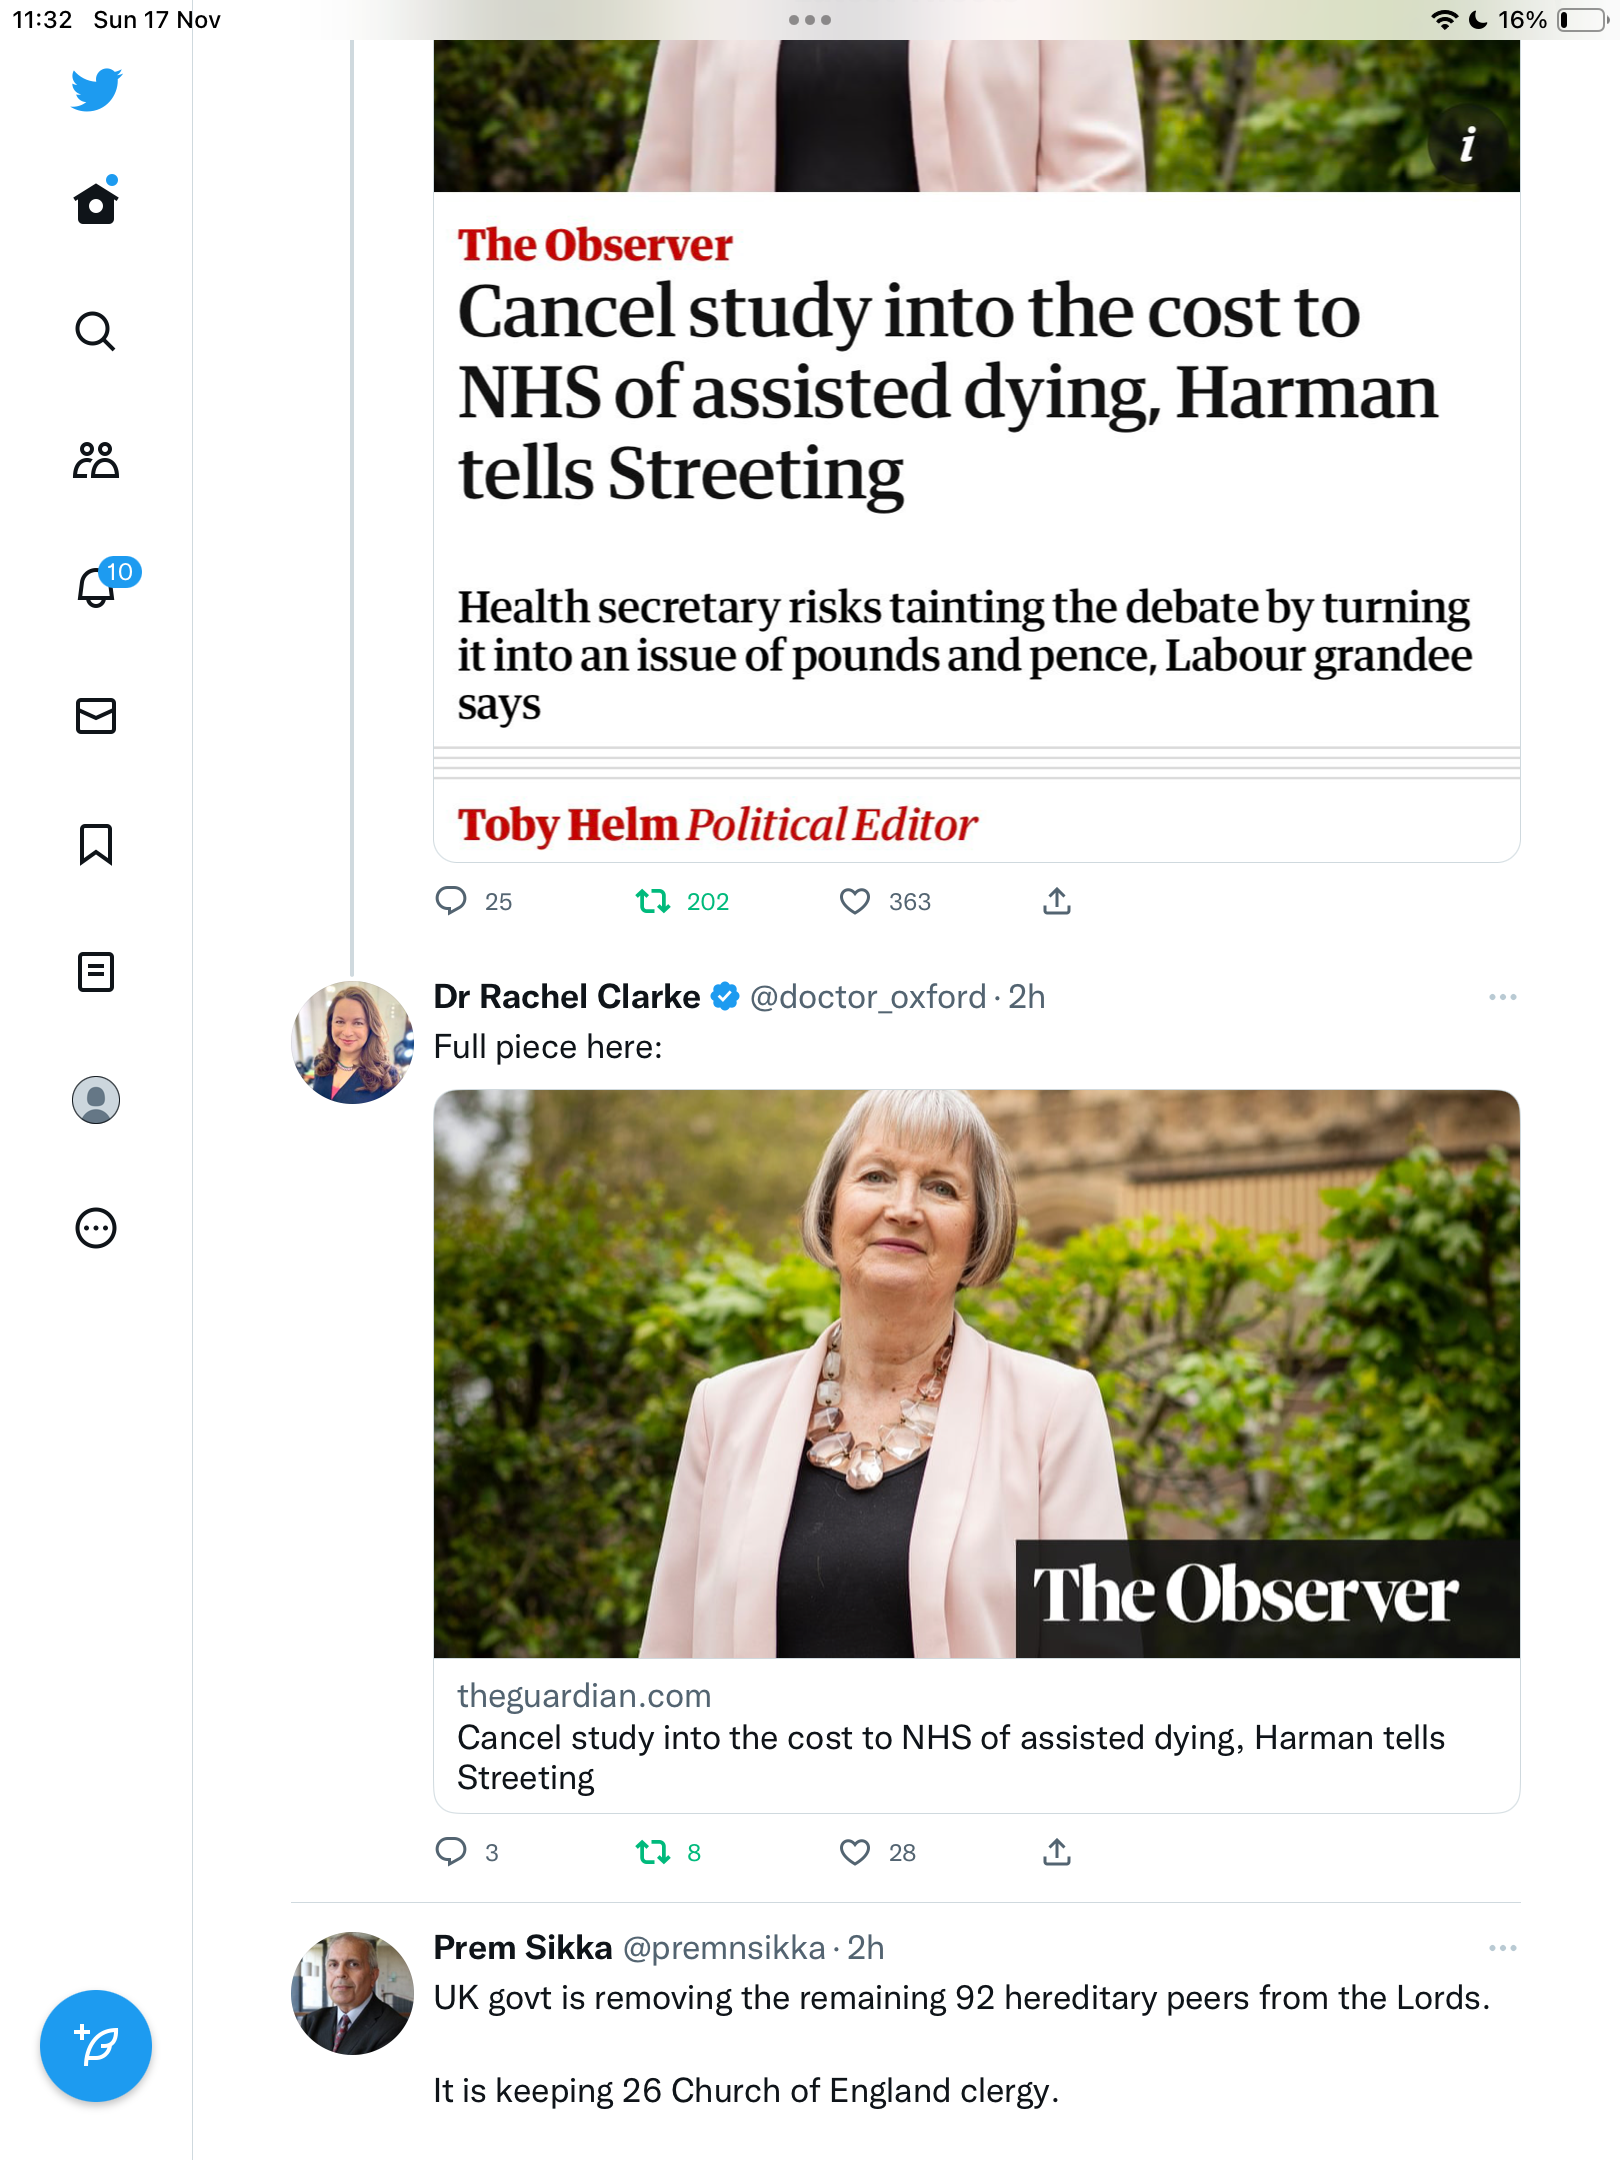Like the 'Full piece here' tweet
Screen dimensions: 1620x2160
pyautogui.click(x=855, y=1853)
